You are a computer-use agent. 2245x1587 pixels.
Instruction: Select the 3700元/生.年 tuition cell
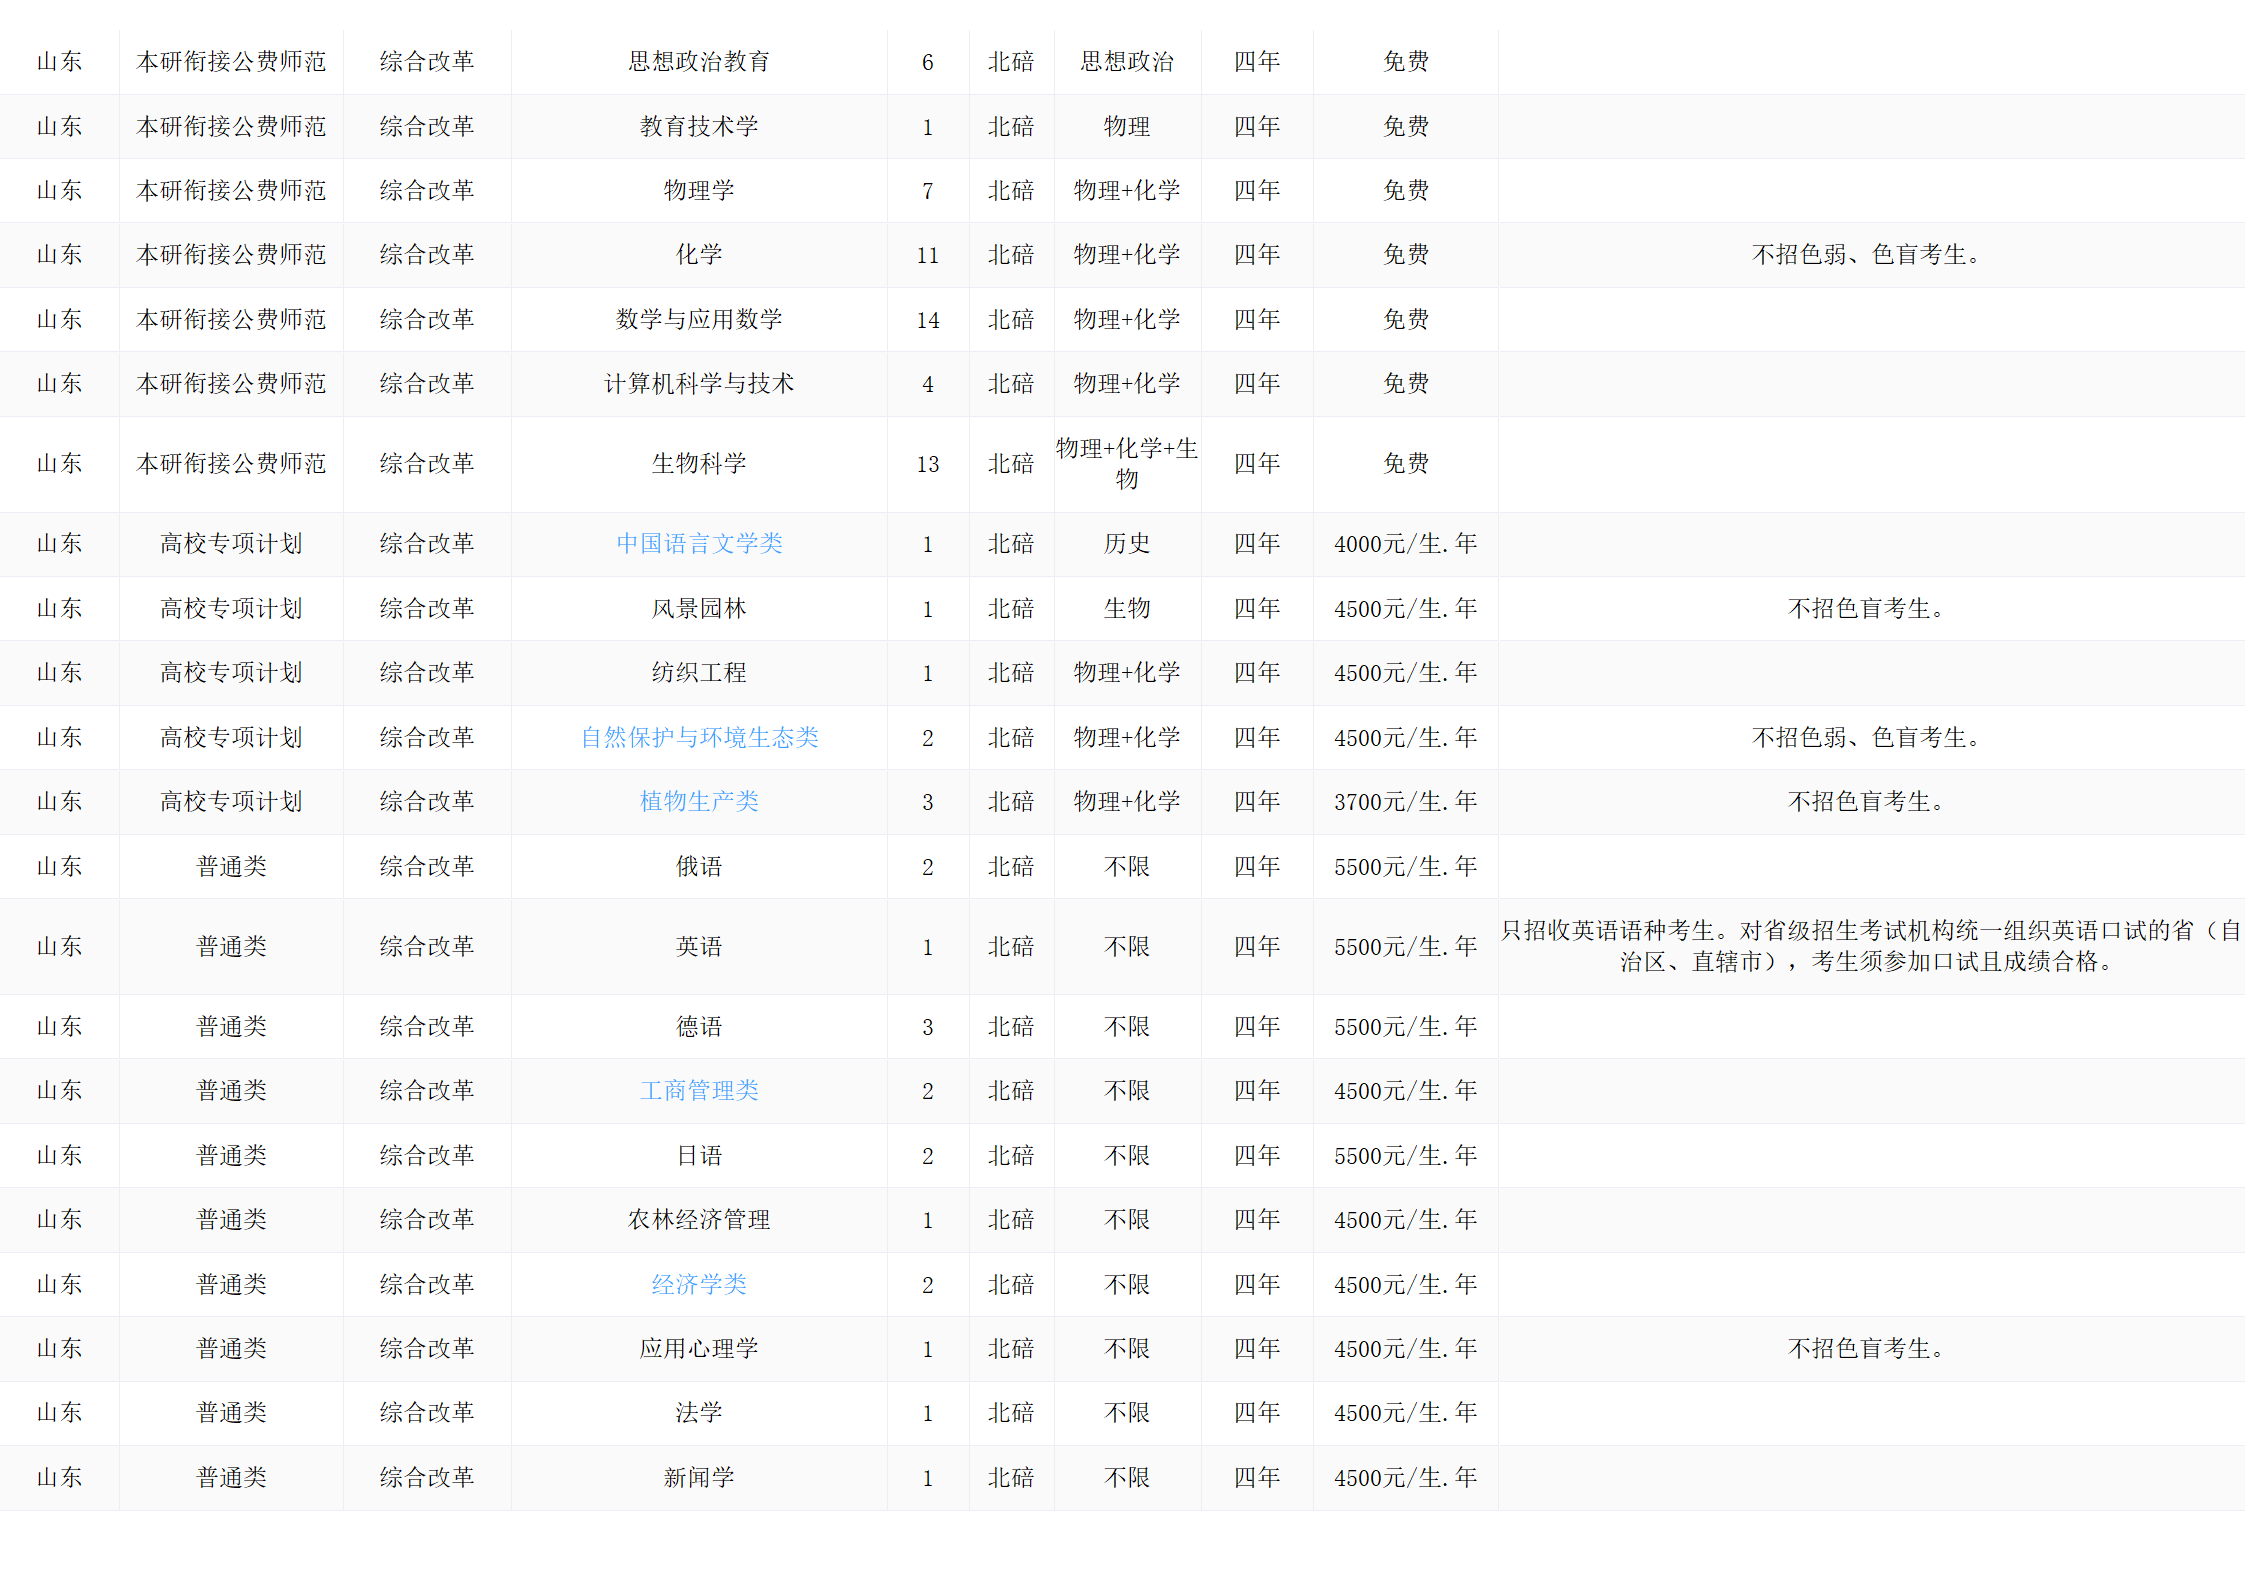tap(1405, 802)
